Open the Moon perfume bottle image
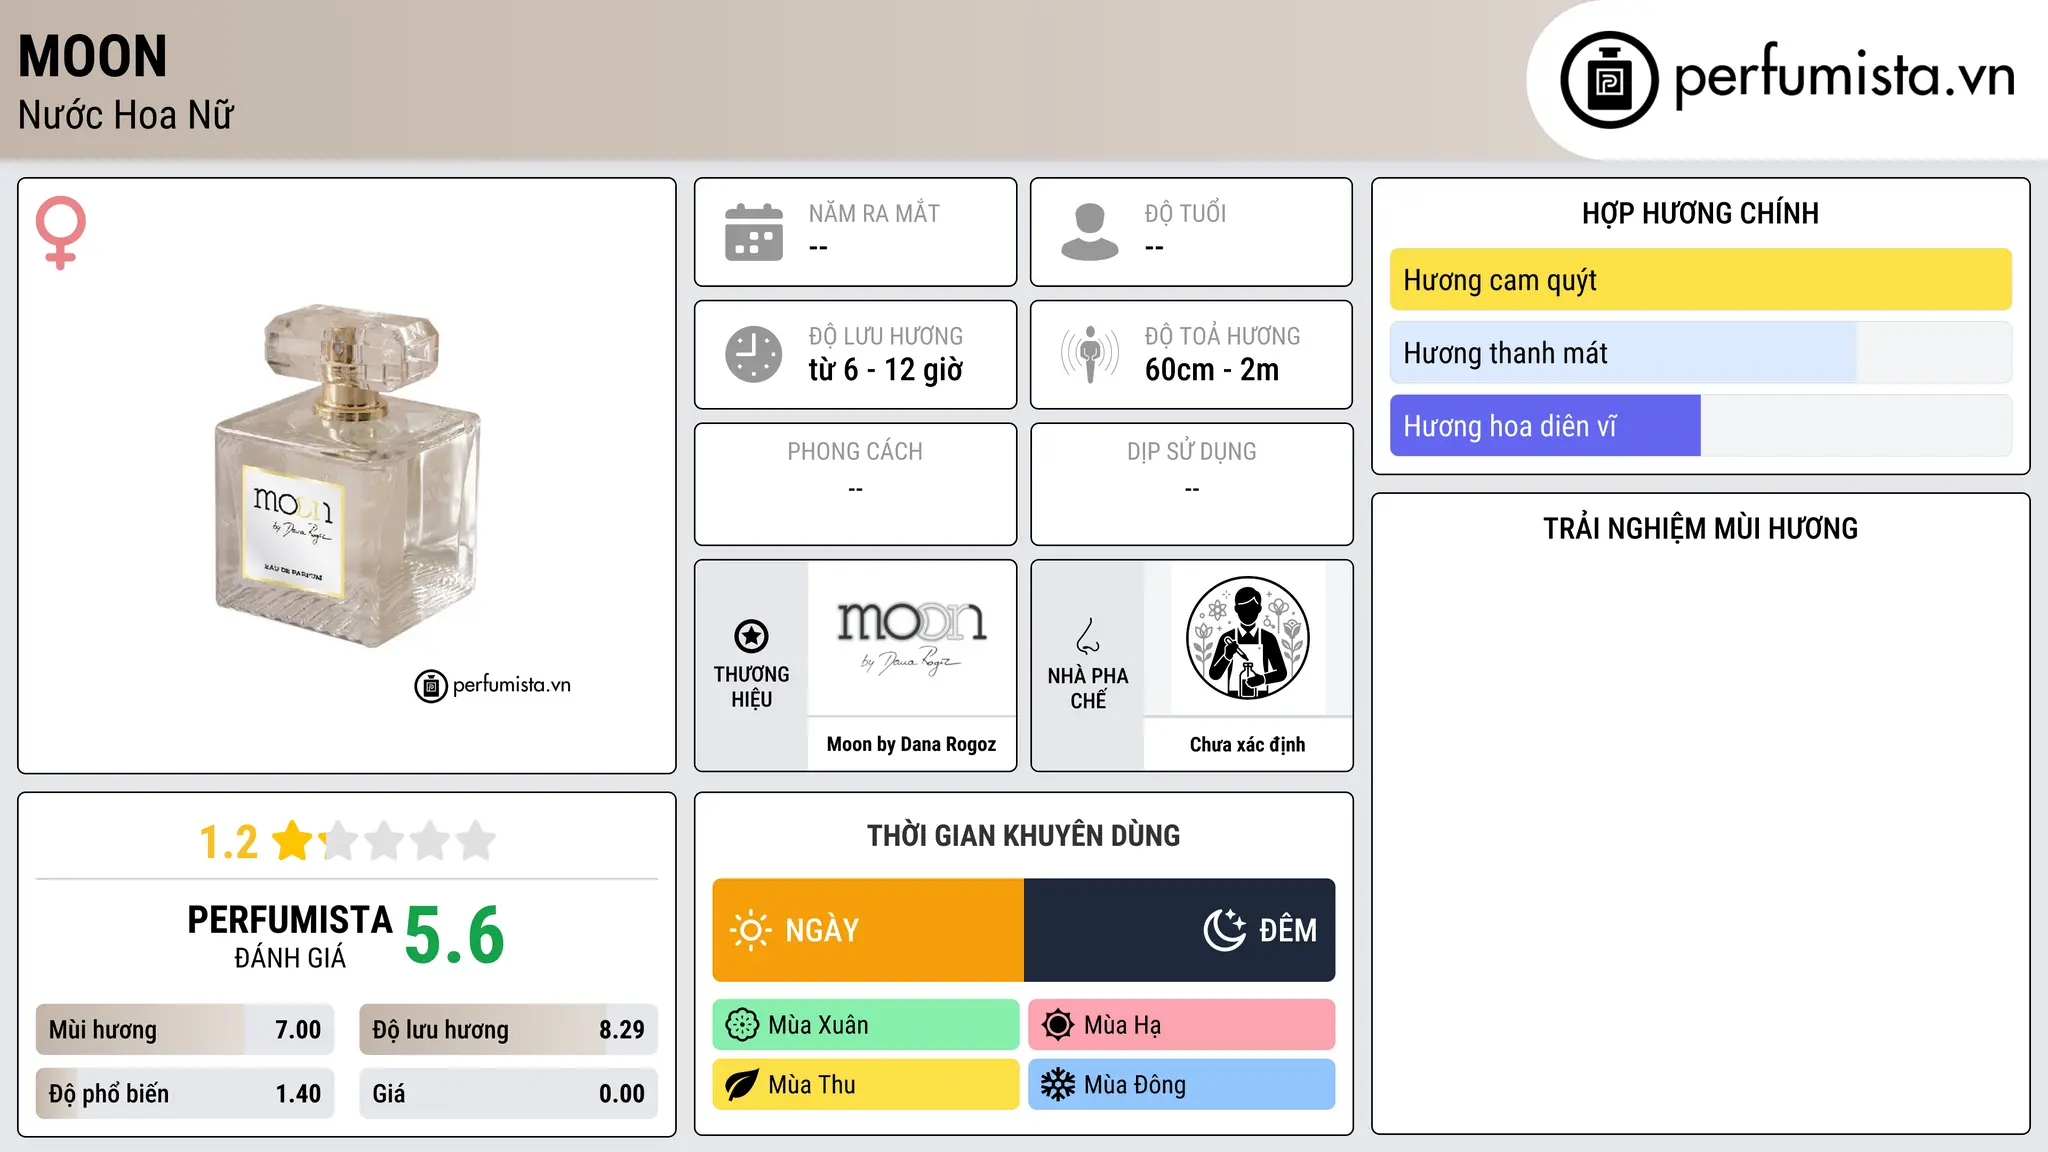Viewport: 2048px width, 1152px height. pos(347,476)
